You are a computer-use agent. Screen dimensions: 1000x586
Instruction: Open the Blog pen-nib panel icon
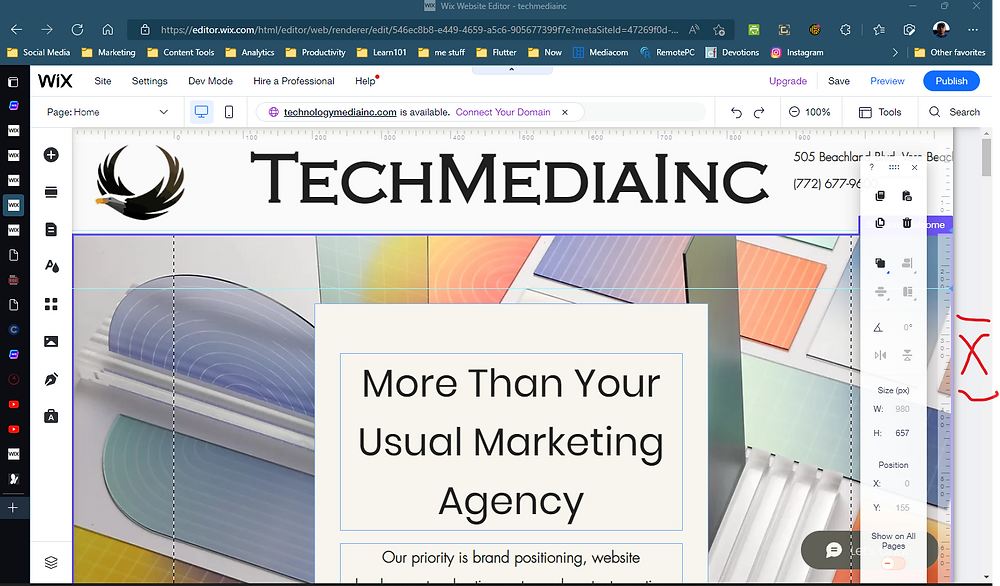tap(51, 379)
